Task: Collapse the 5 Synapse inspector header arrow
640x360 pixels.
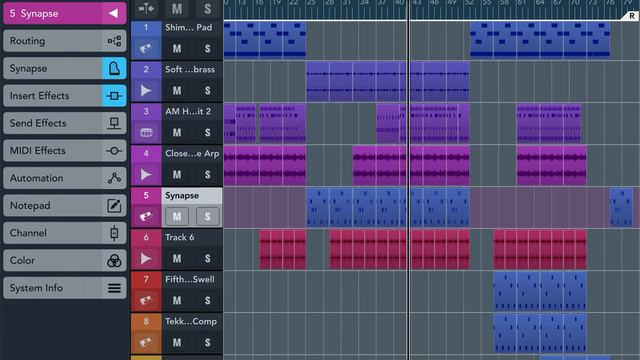Action: pyautogui.click(x=113, y=13)
